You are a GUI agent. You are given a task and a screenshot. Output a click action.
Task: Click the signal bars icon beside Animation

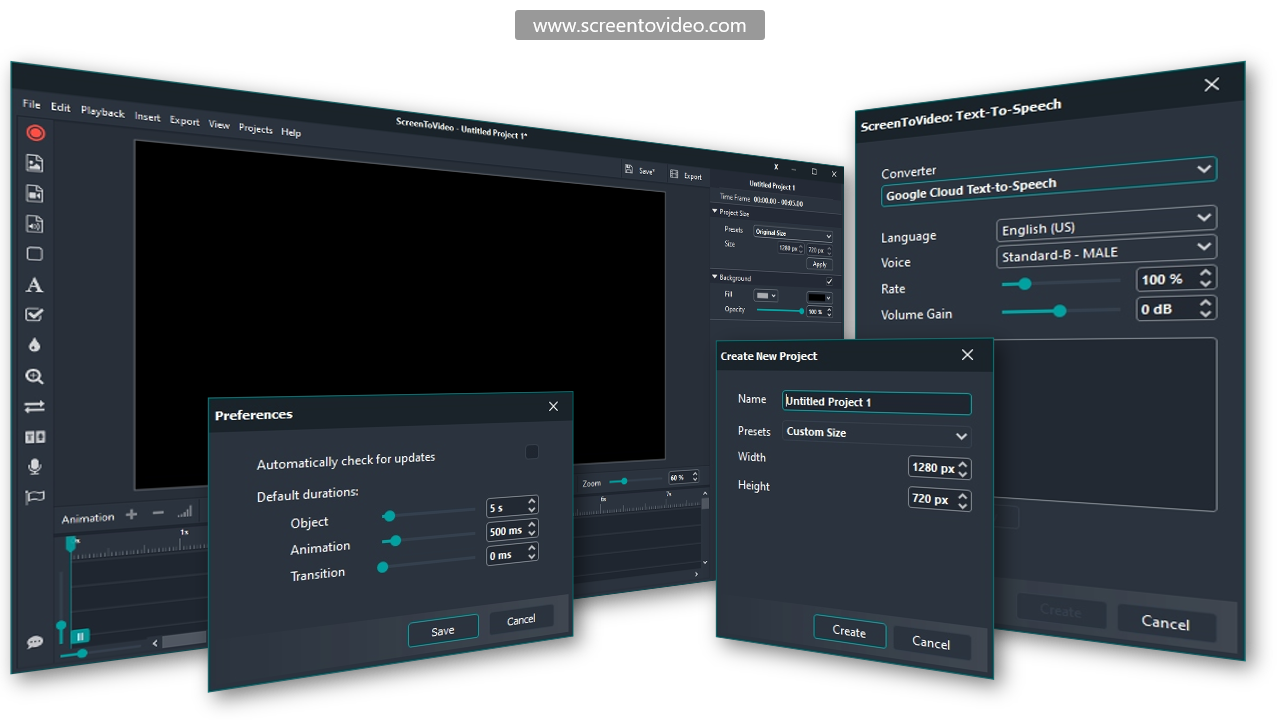click(184, 511)
